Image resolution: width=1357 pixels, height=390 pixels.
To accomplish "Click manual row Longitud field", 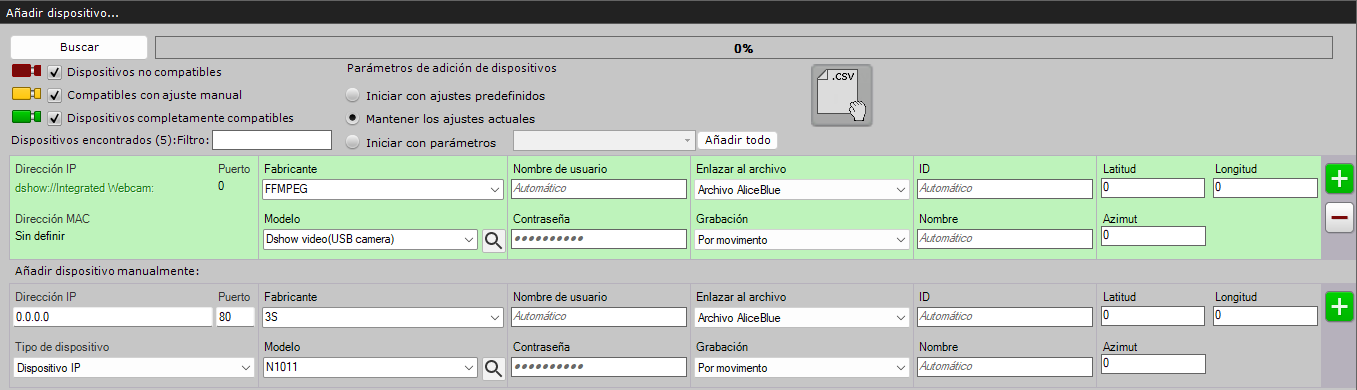I will [1265, 316].
